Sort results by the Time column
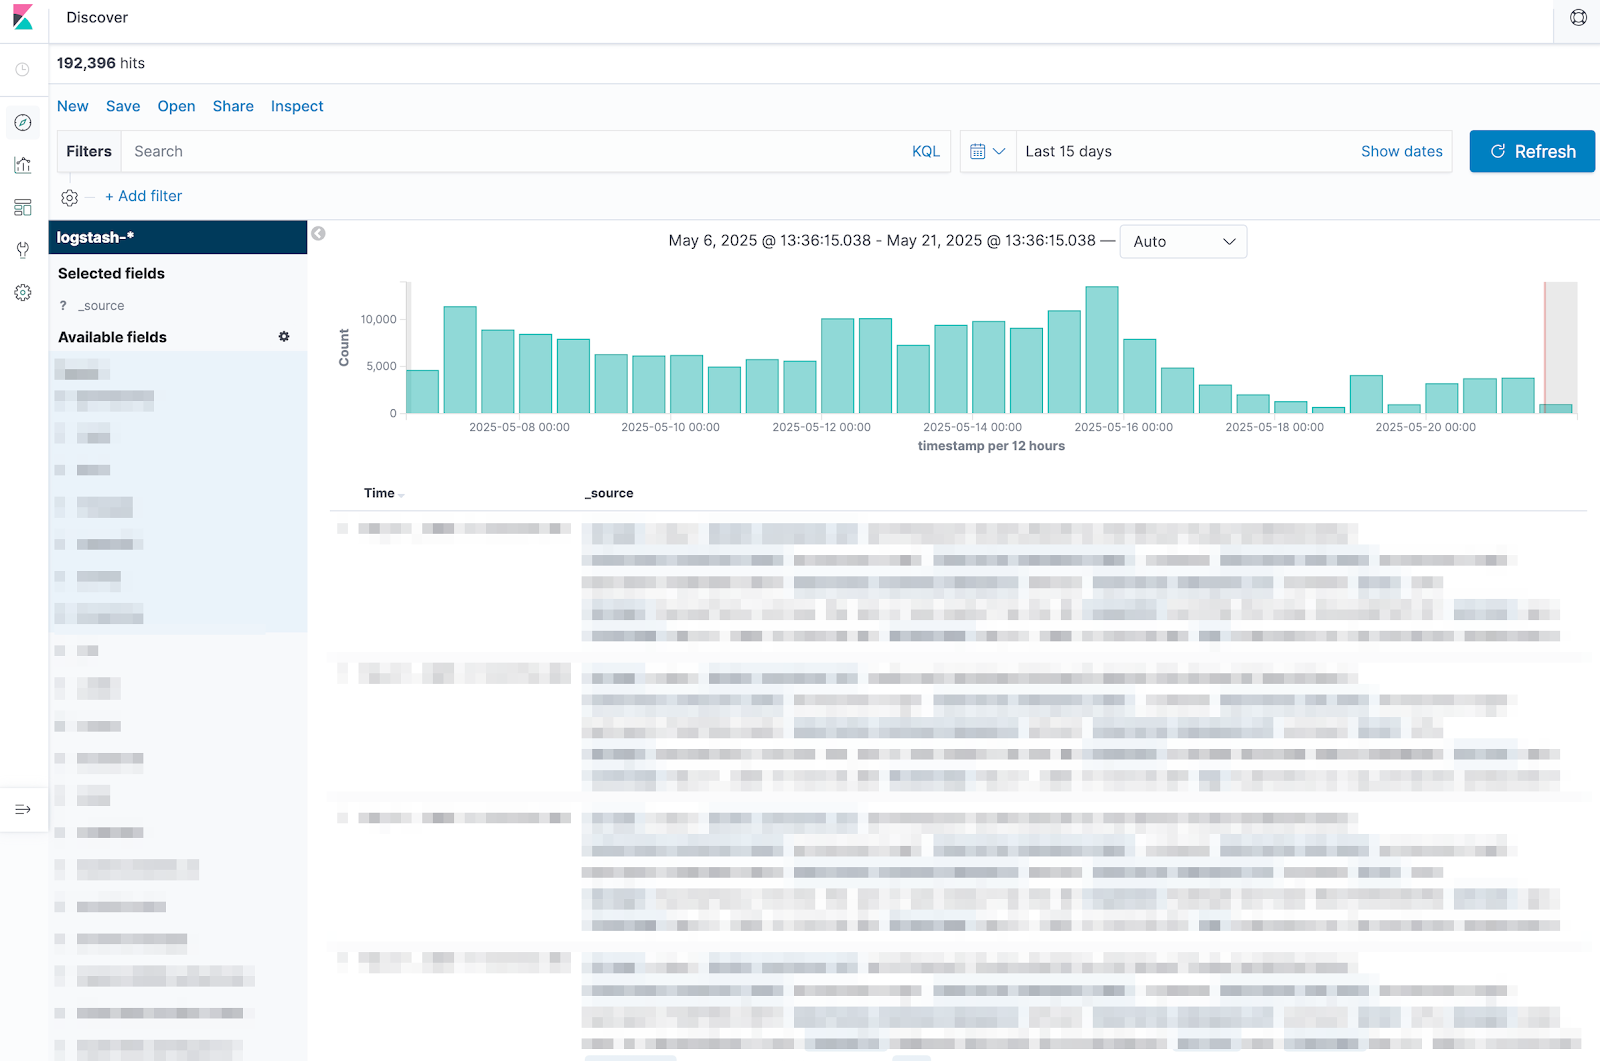This screenshot has width=1600, height=1061. click(384, 493)
